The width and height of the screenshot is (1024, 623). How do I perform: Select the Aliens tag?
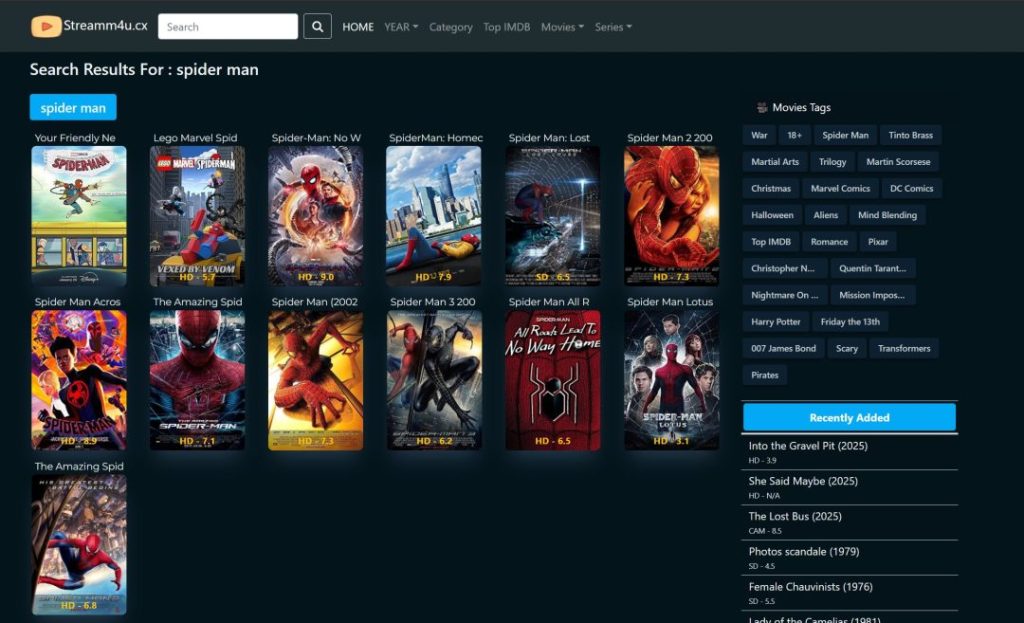coord(825,216)
